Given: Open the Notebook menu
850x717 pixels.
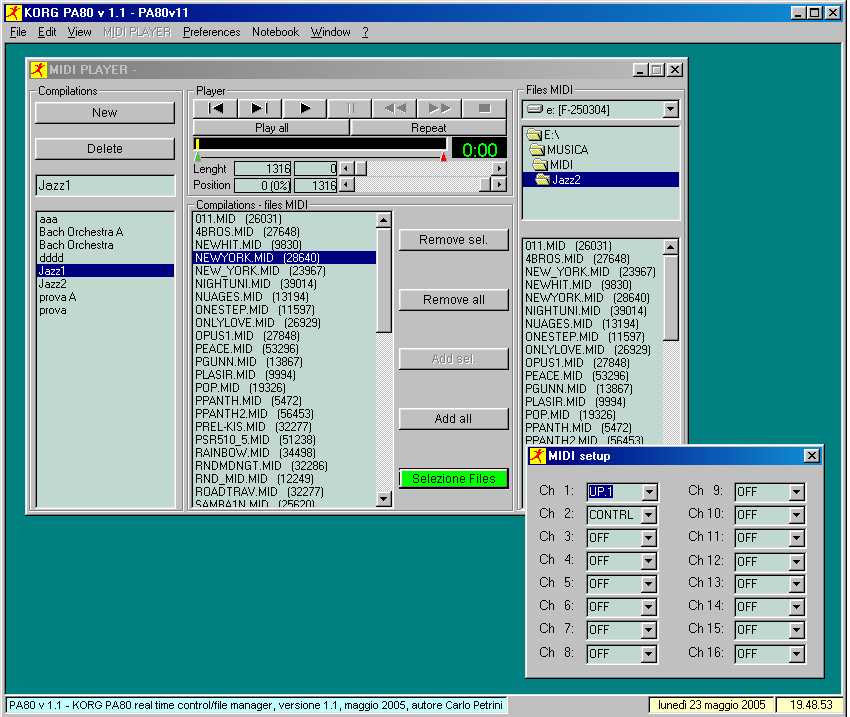Looking at the screenshot, I should 275,32.
